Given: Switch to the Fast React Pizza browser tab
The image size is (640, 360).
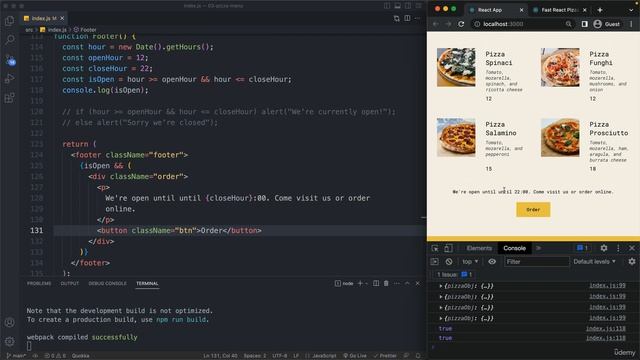Looking at the screenshot, I should pos(559,10).
